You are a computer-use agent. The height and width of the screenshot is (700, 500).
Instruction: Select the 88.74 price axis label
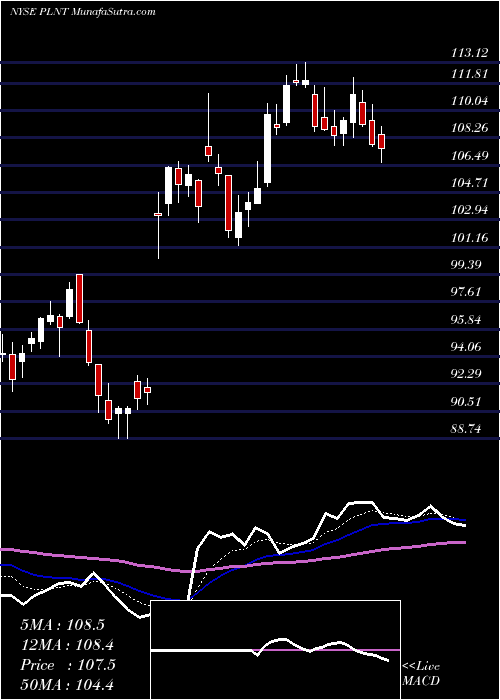pos(466,429)
